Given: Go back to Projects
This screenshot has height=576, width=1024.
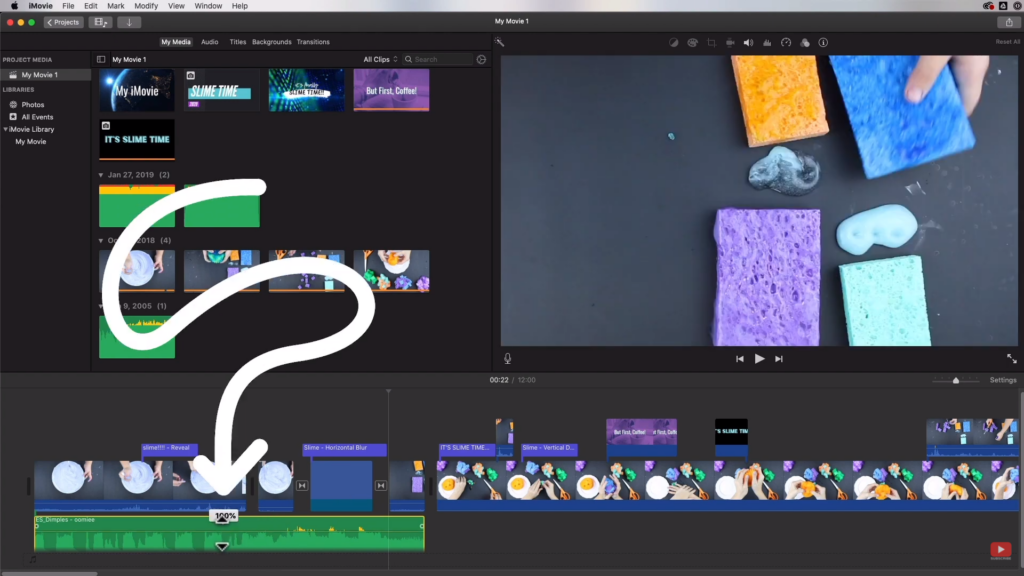Looking at the screenshot, I should (63, 22).
